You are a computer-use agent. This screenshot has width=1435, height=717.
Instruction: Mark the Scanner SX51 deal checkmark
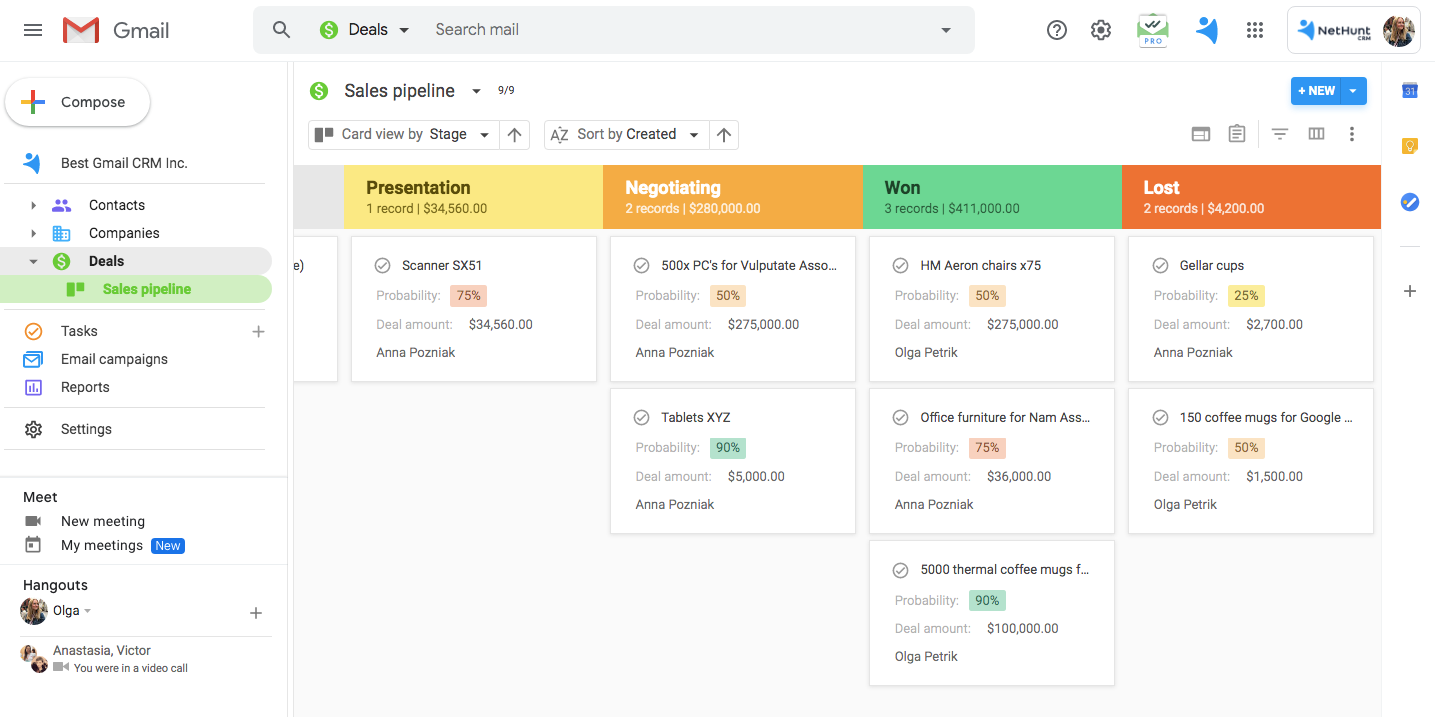click(x=382, y=265)
